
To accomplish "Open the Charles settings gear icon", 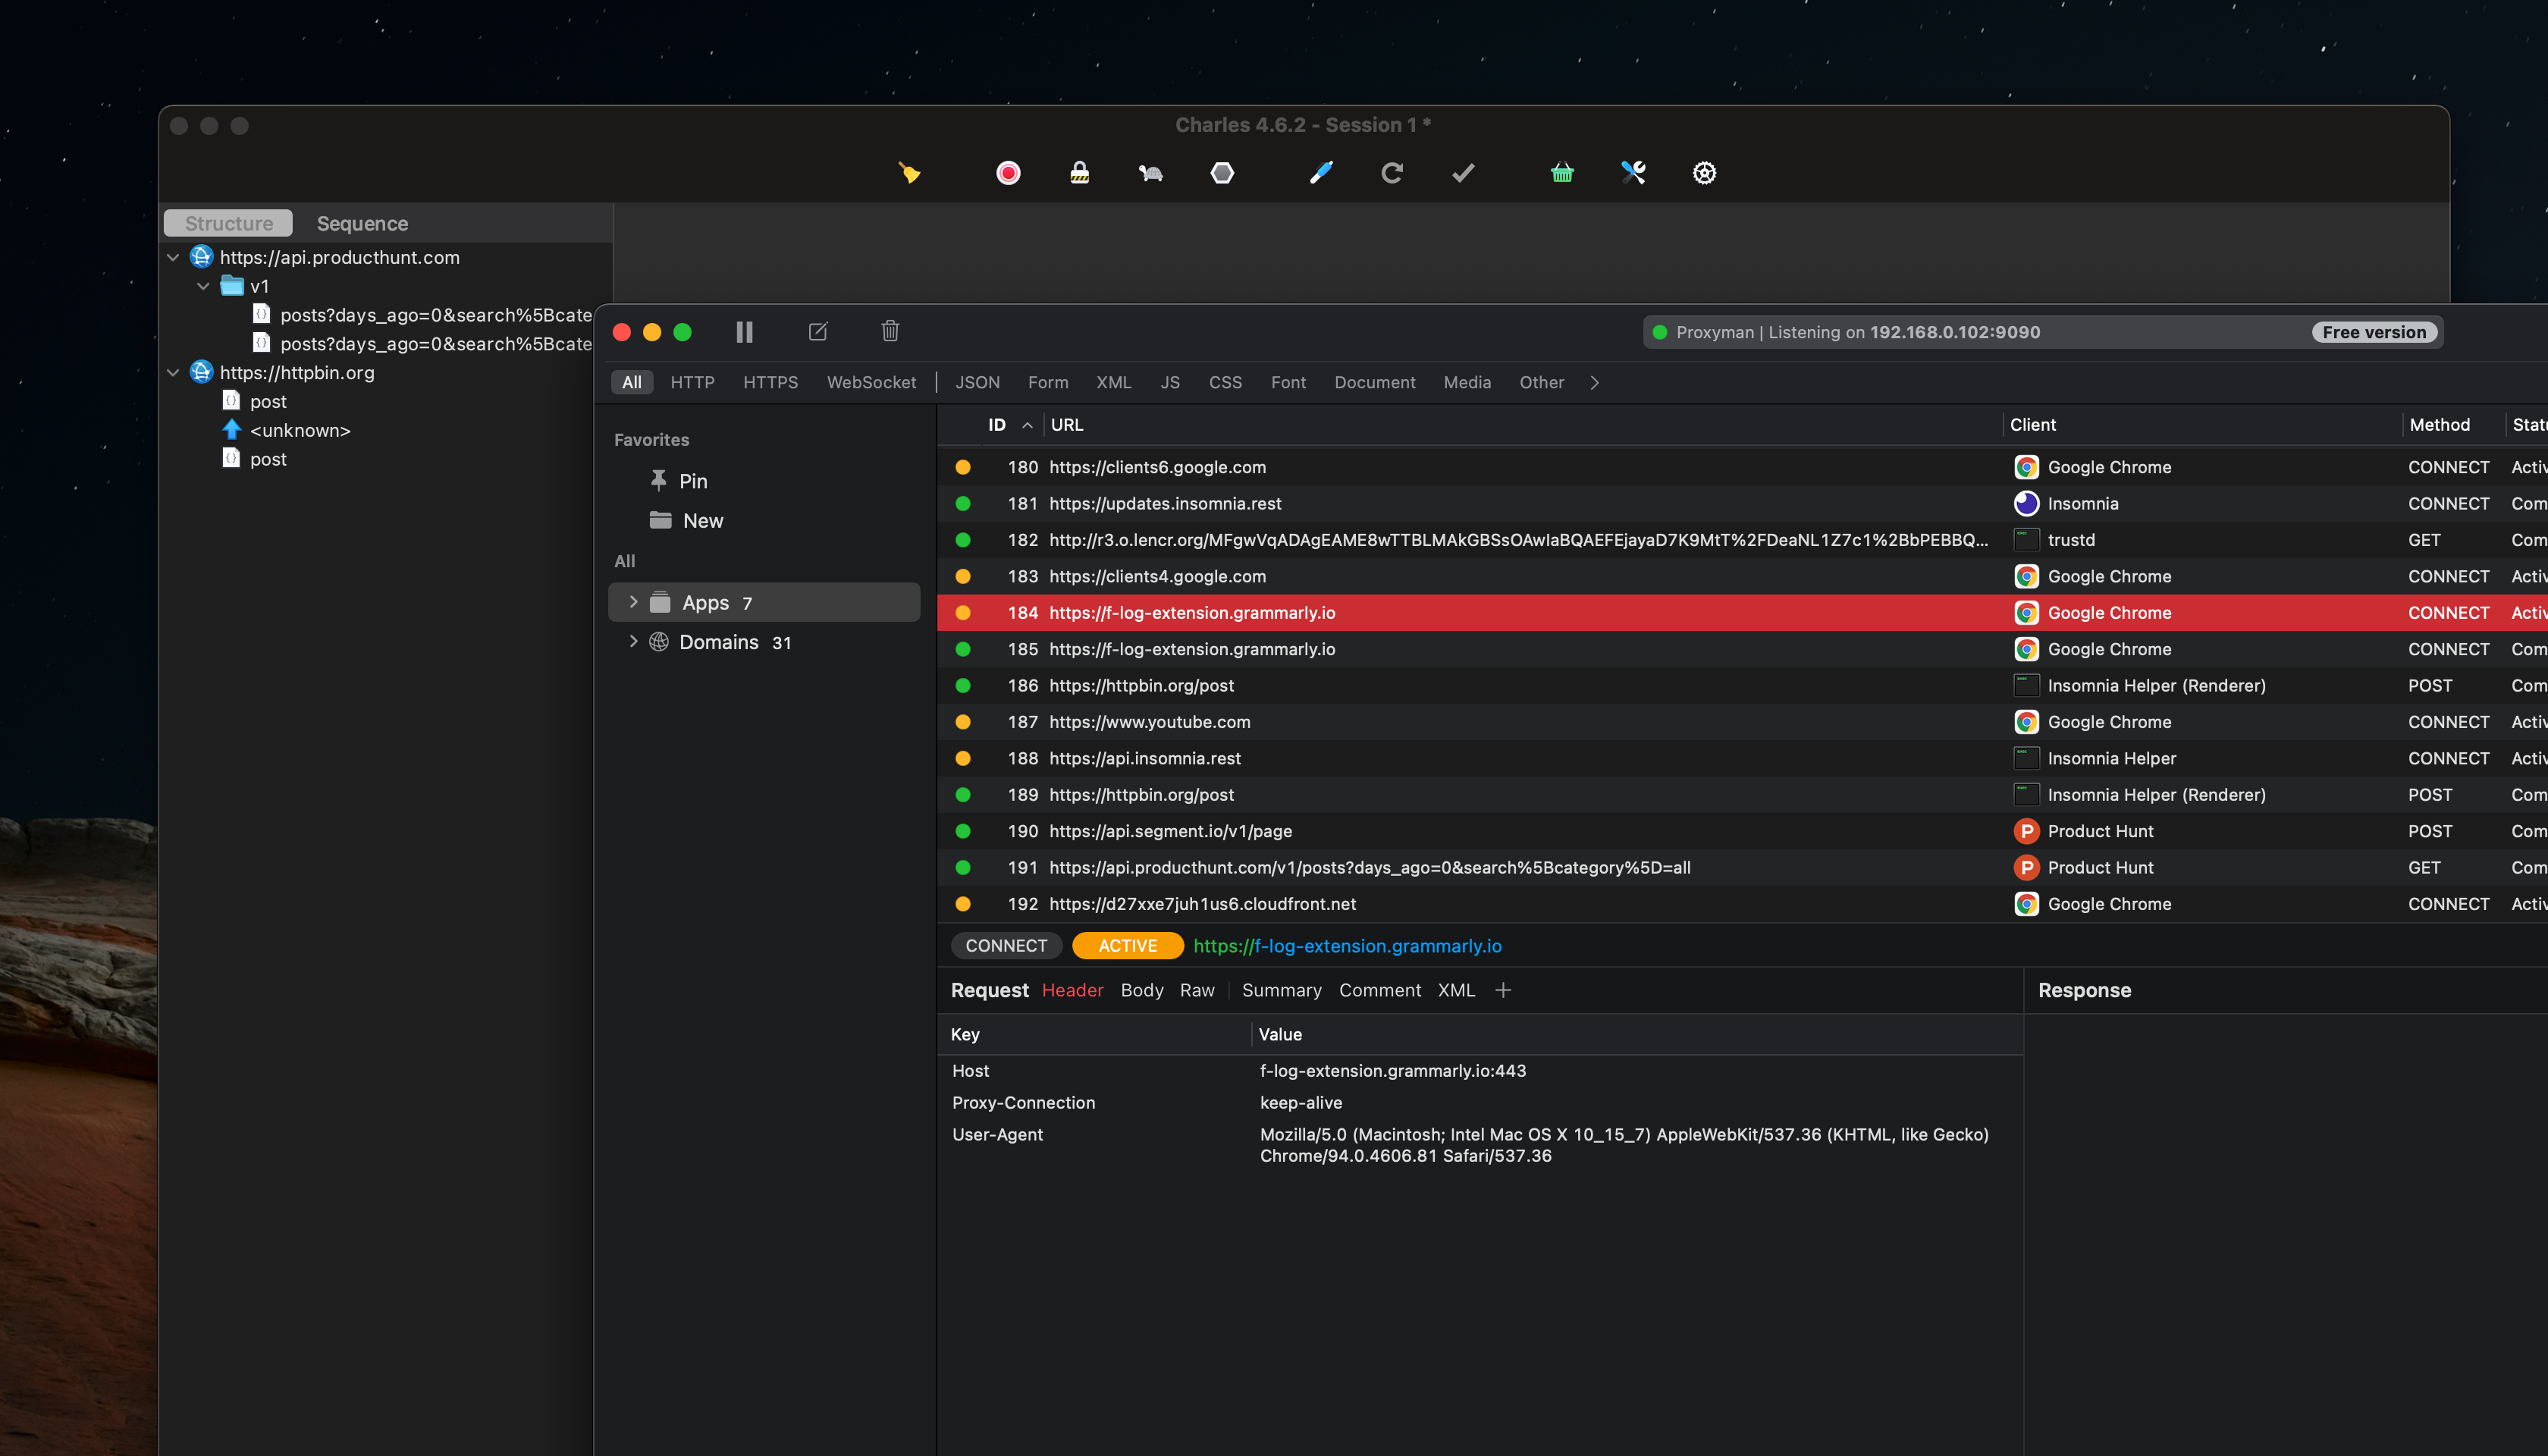I will pyautogui.click(x=1704, y=173).
